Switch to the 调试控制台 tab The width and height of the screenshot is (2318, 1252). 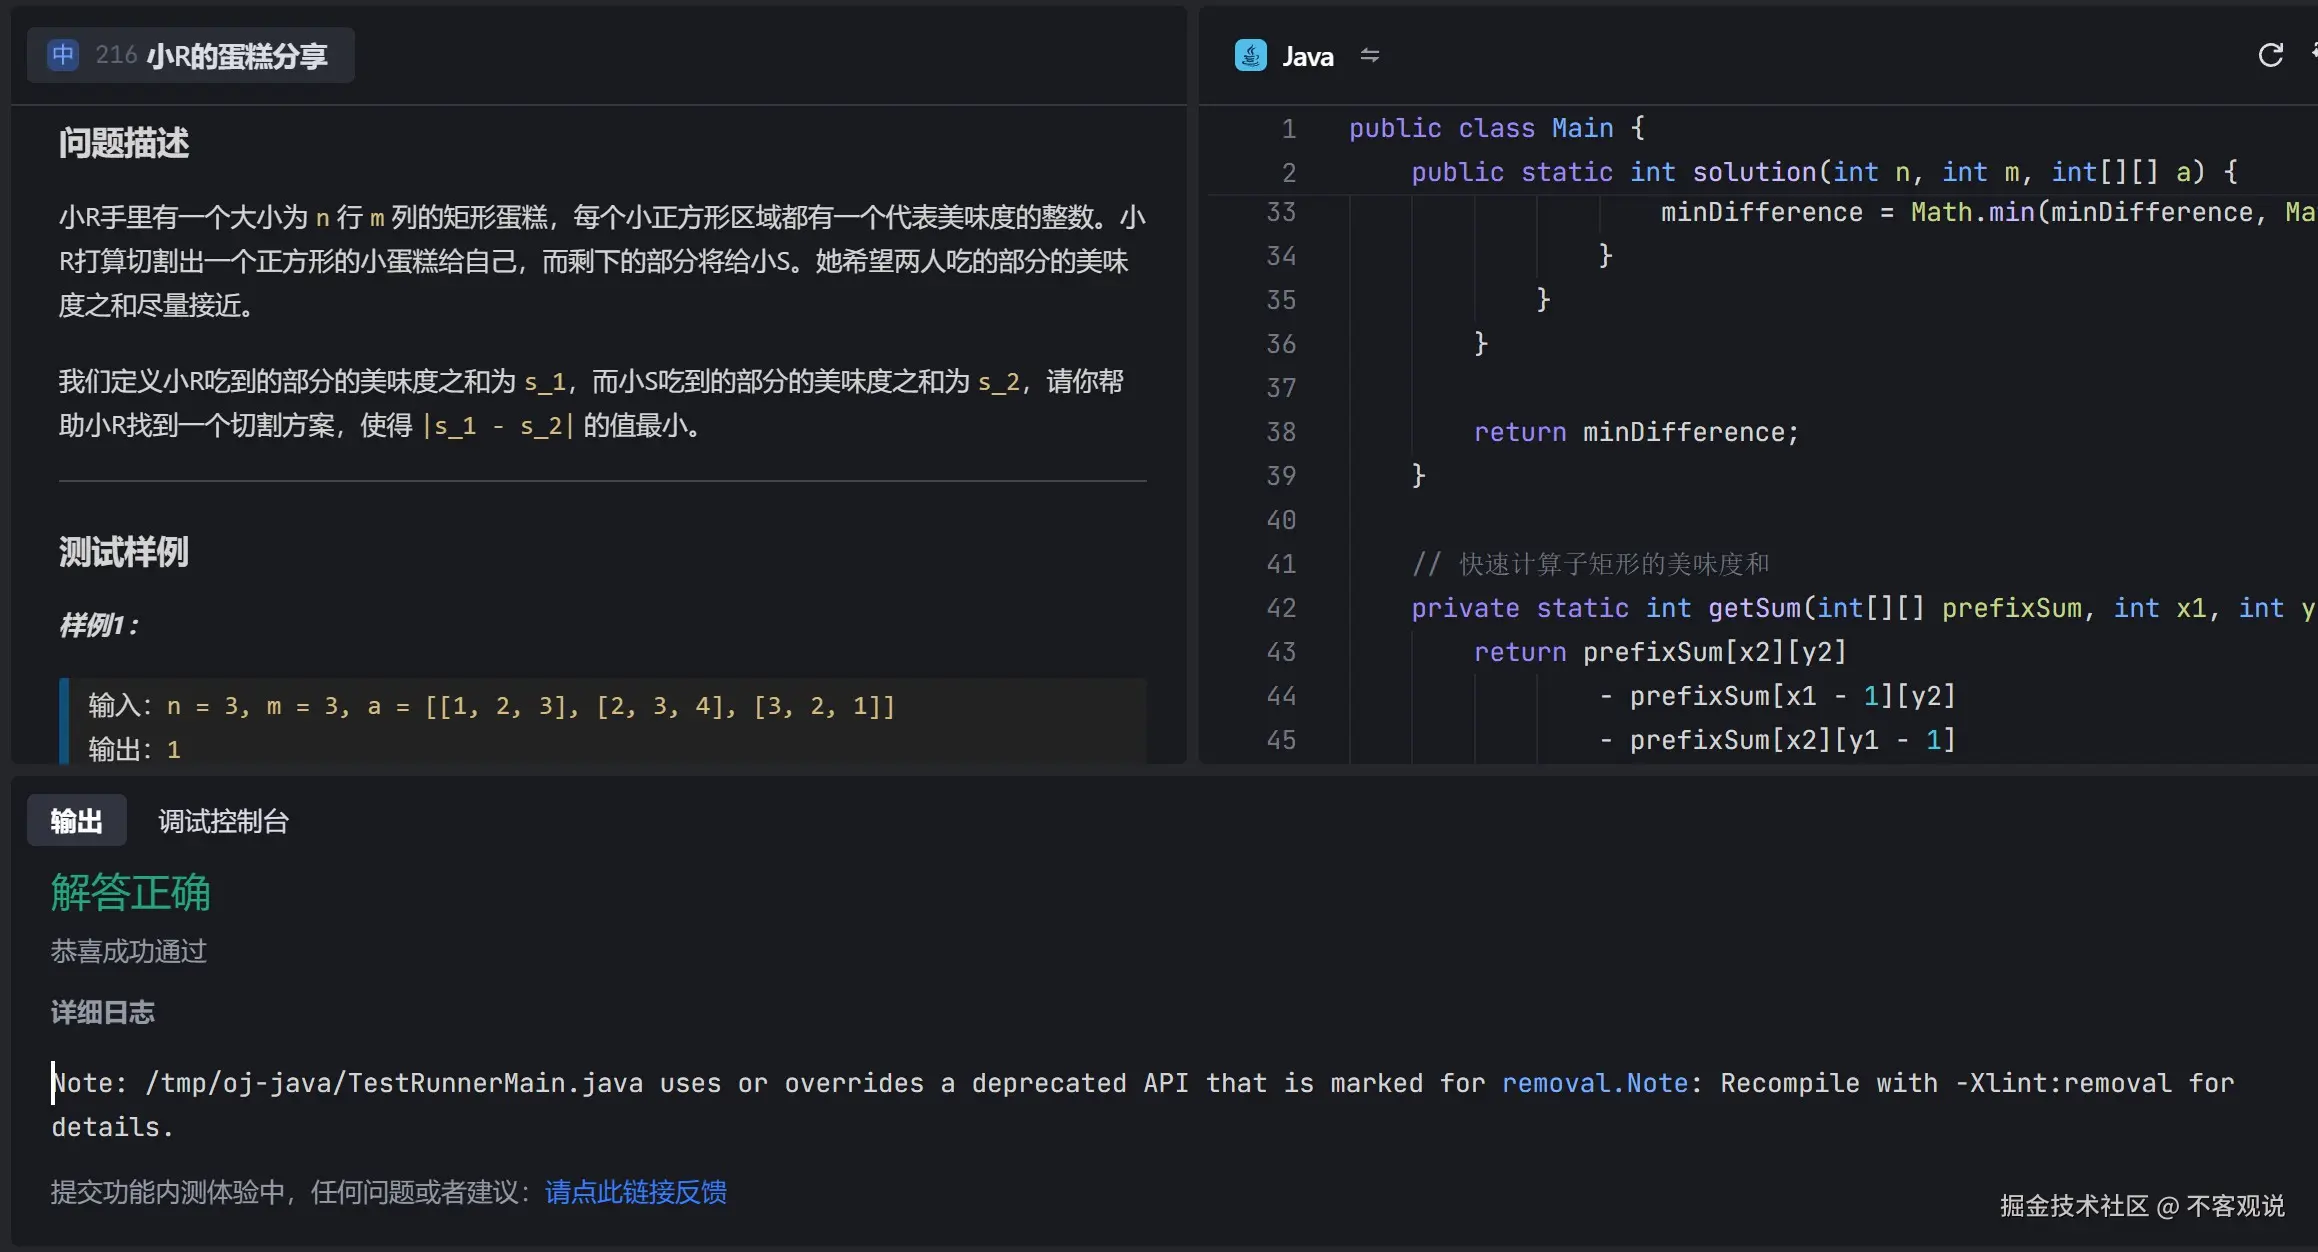coord(222,820)
